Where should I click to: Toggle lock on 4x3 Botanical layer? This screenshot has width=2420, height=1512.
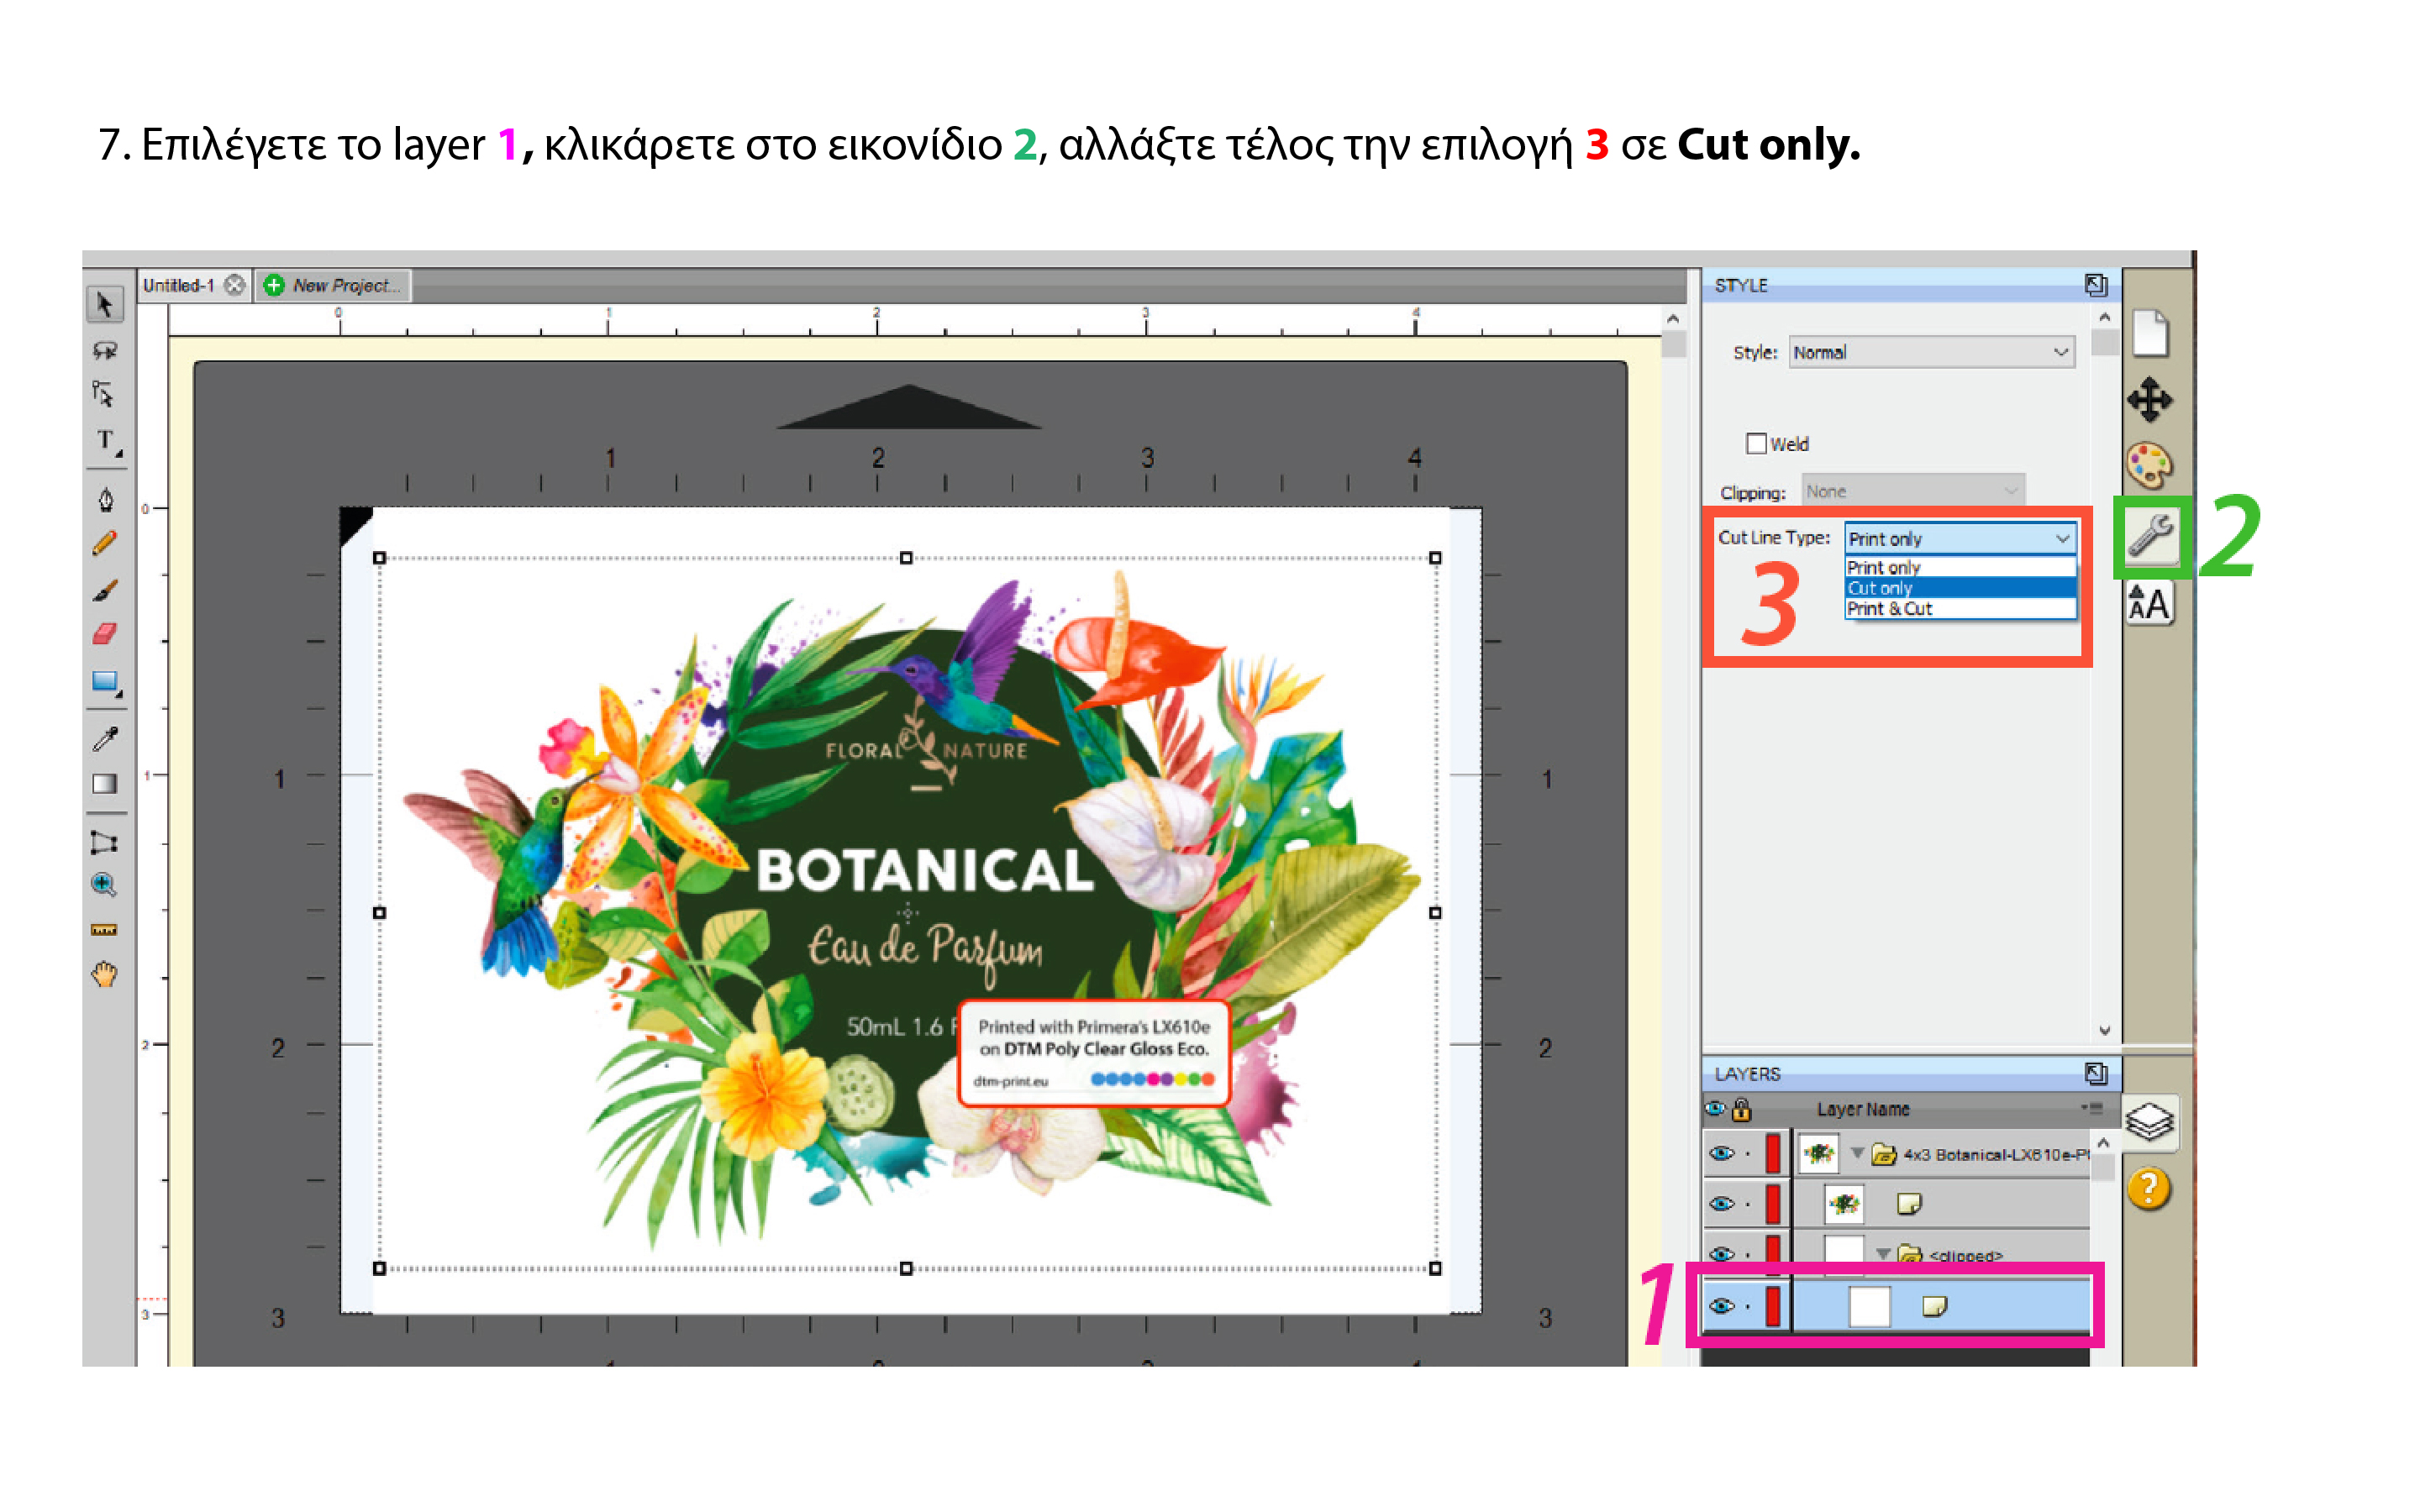coord(1747,1154)
